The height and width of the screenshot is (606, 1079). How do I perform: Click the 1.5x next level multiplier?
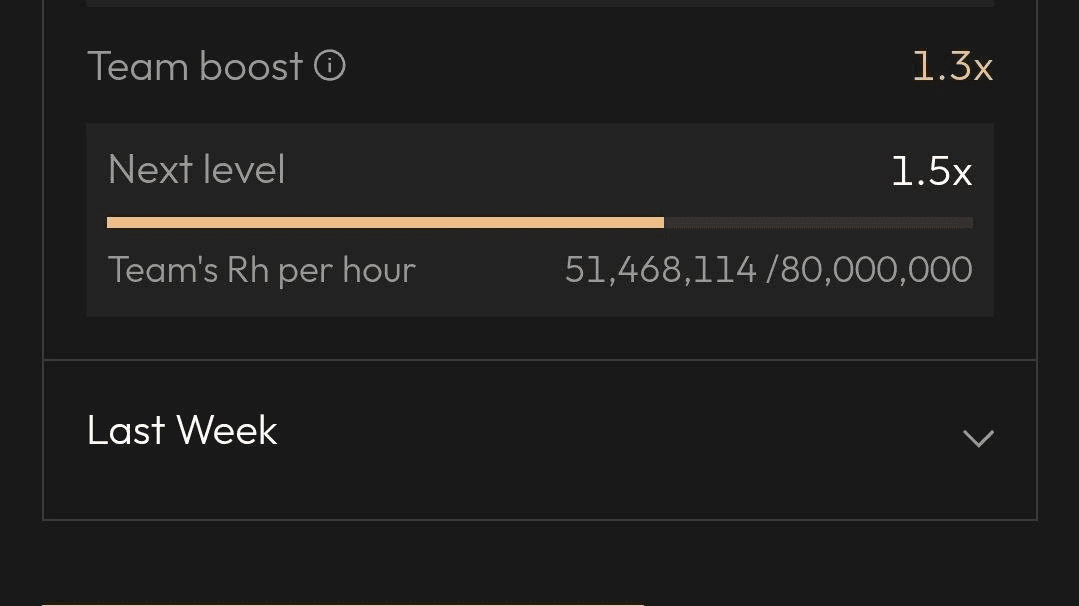(x=932, y=171)
